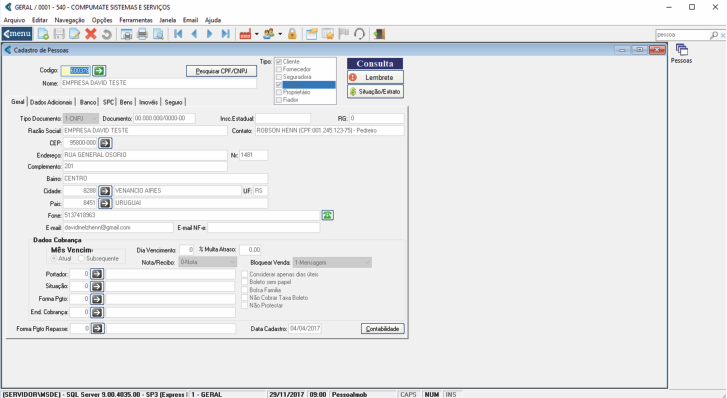The height and width of the screenshot is (398, 727).
Task: Select the Atual month radio button
Action: point(54,258)
